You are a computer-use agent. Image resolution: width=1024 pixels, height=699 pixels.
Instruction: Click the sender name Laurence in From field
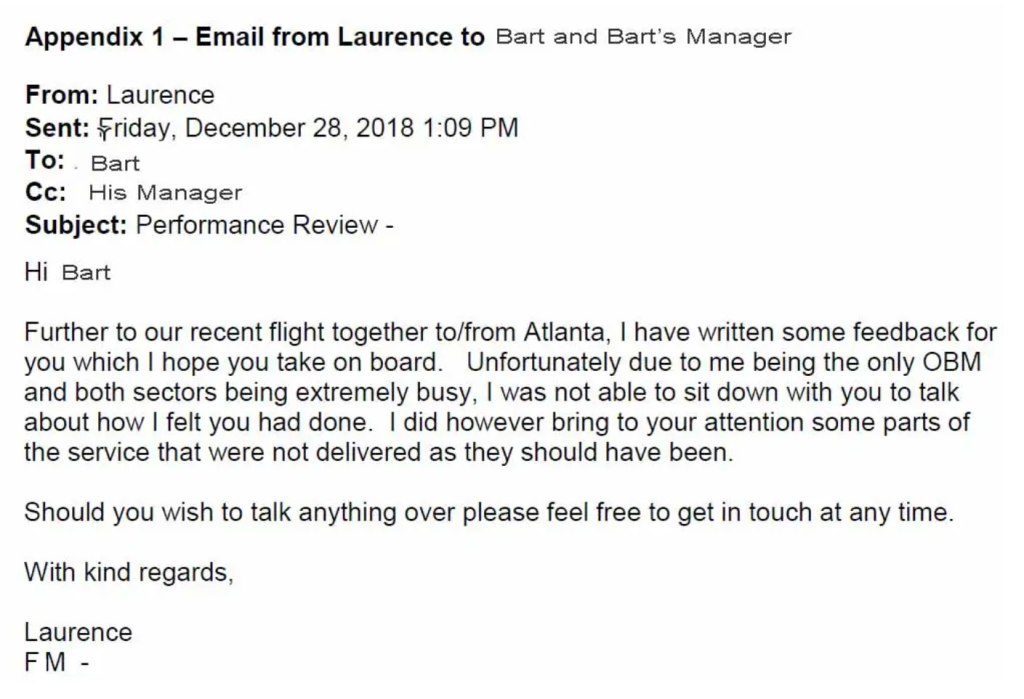point(160,95)
